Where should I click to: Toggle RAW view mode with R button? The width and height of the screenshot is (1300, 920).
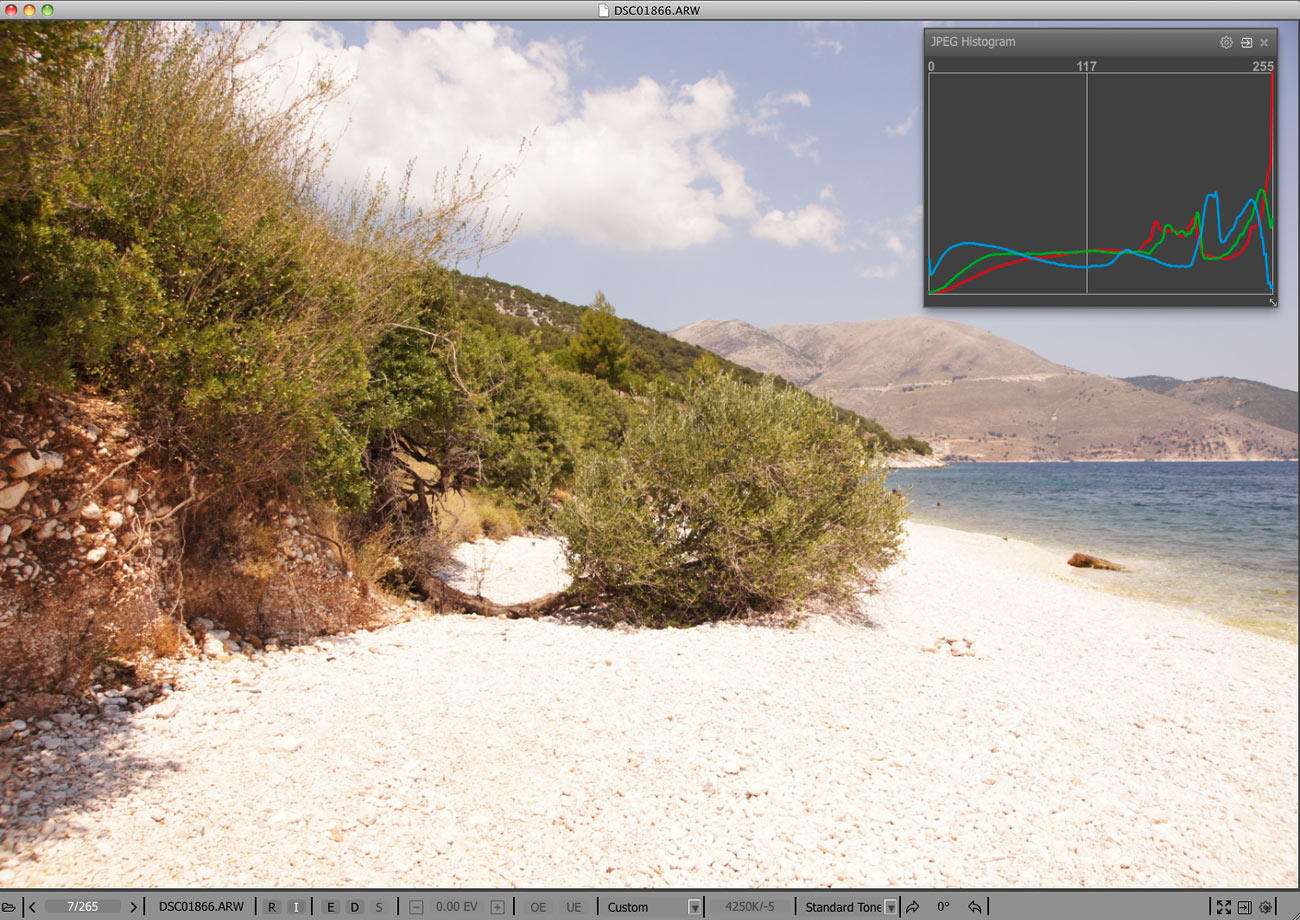pos(272,907)
